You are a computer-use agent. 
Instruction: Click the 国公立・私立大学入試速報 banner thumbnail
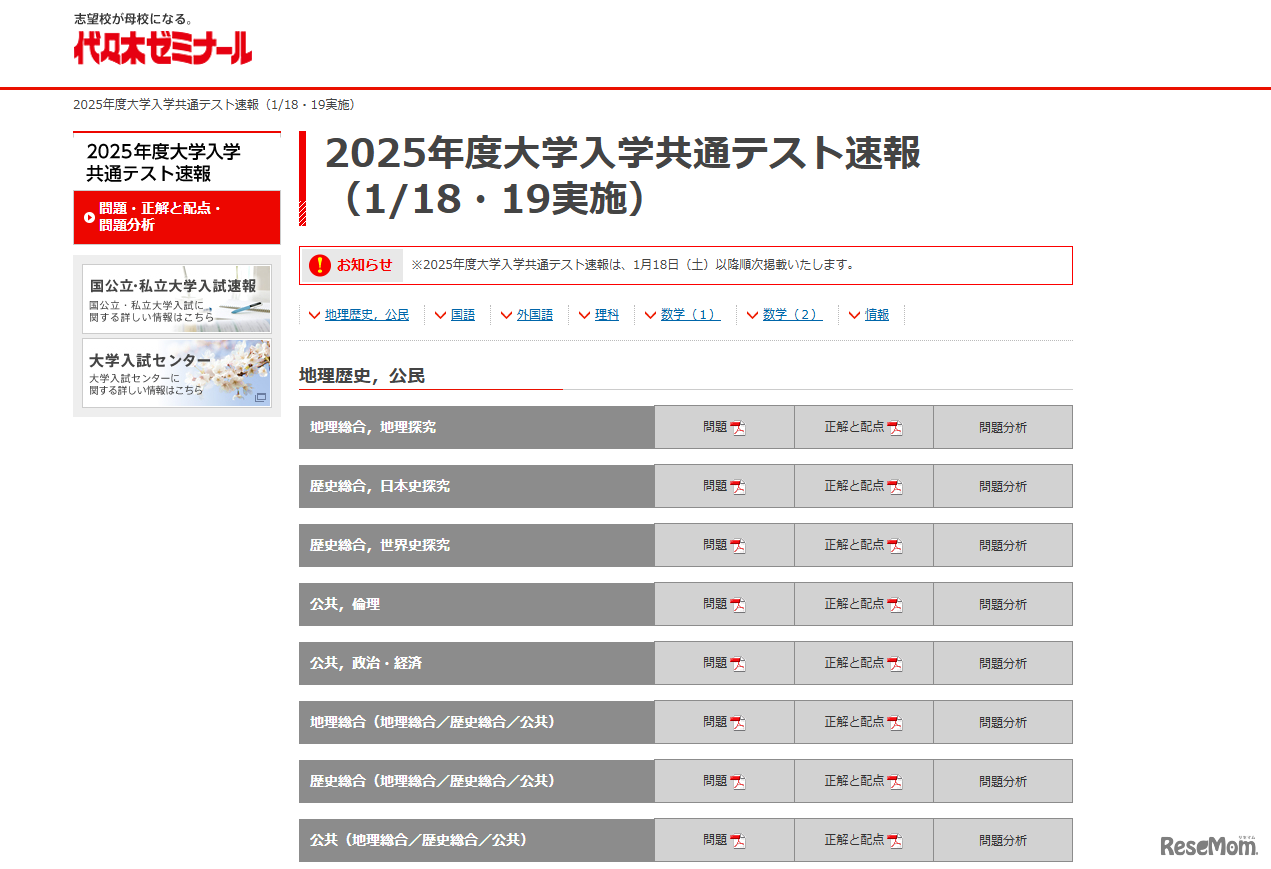point(176,297)
